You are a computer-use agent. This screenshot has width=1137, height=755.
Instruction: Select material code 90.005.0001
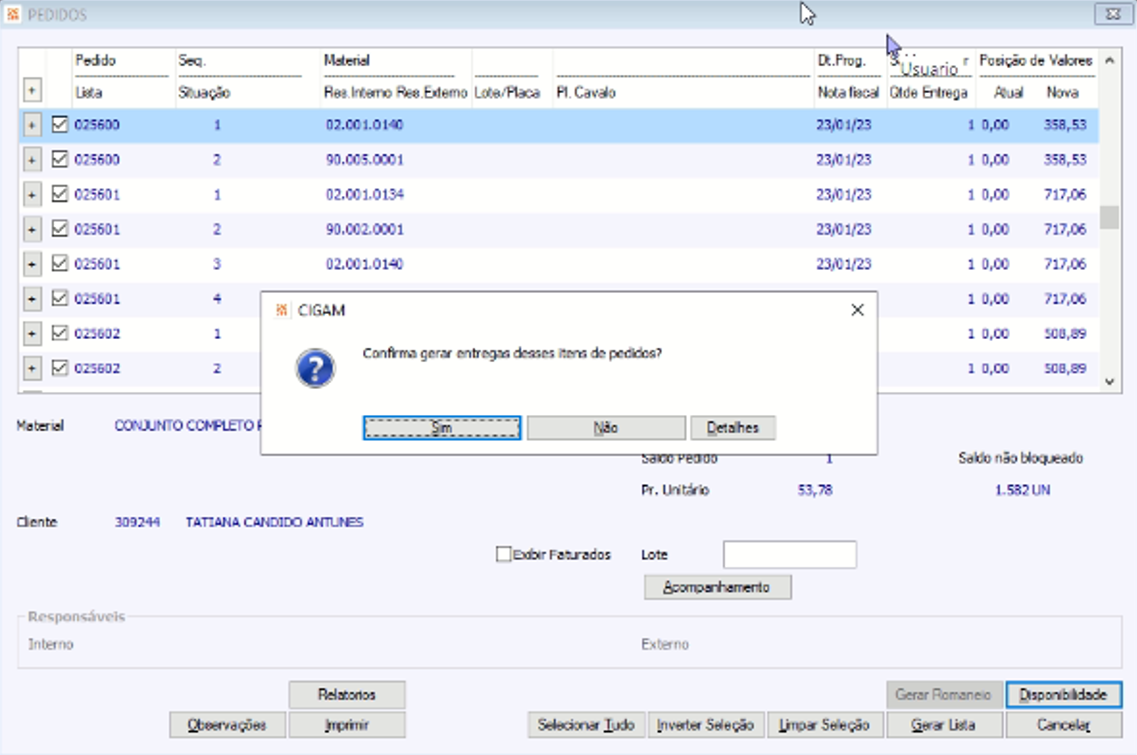tap(364, 160)
